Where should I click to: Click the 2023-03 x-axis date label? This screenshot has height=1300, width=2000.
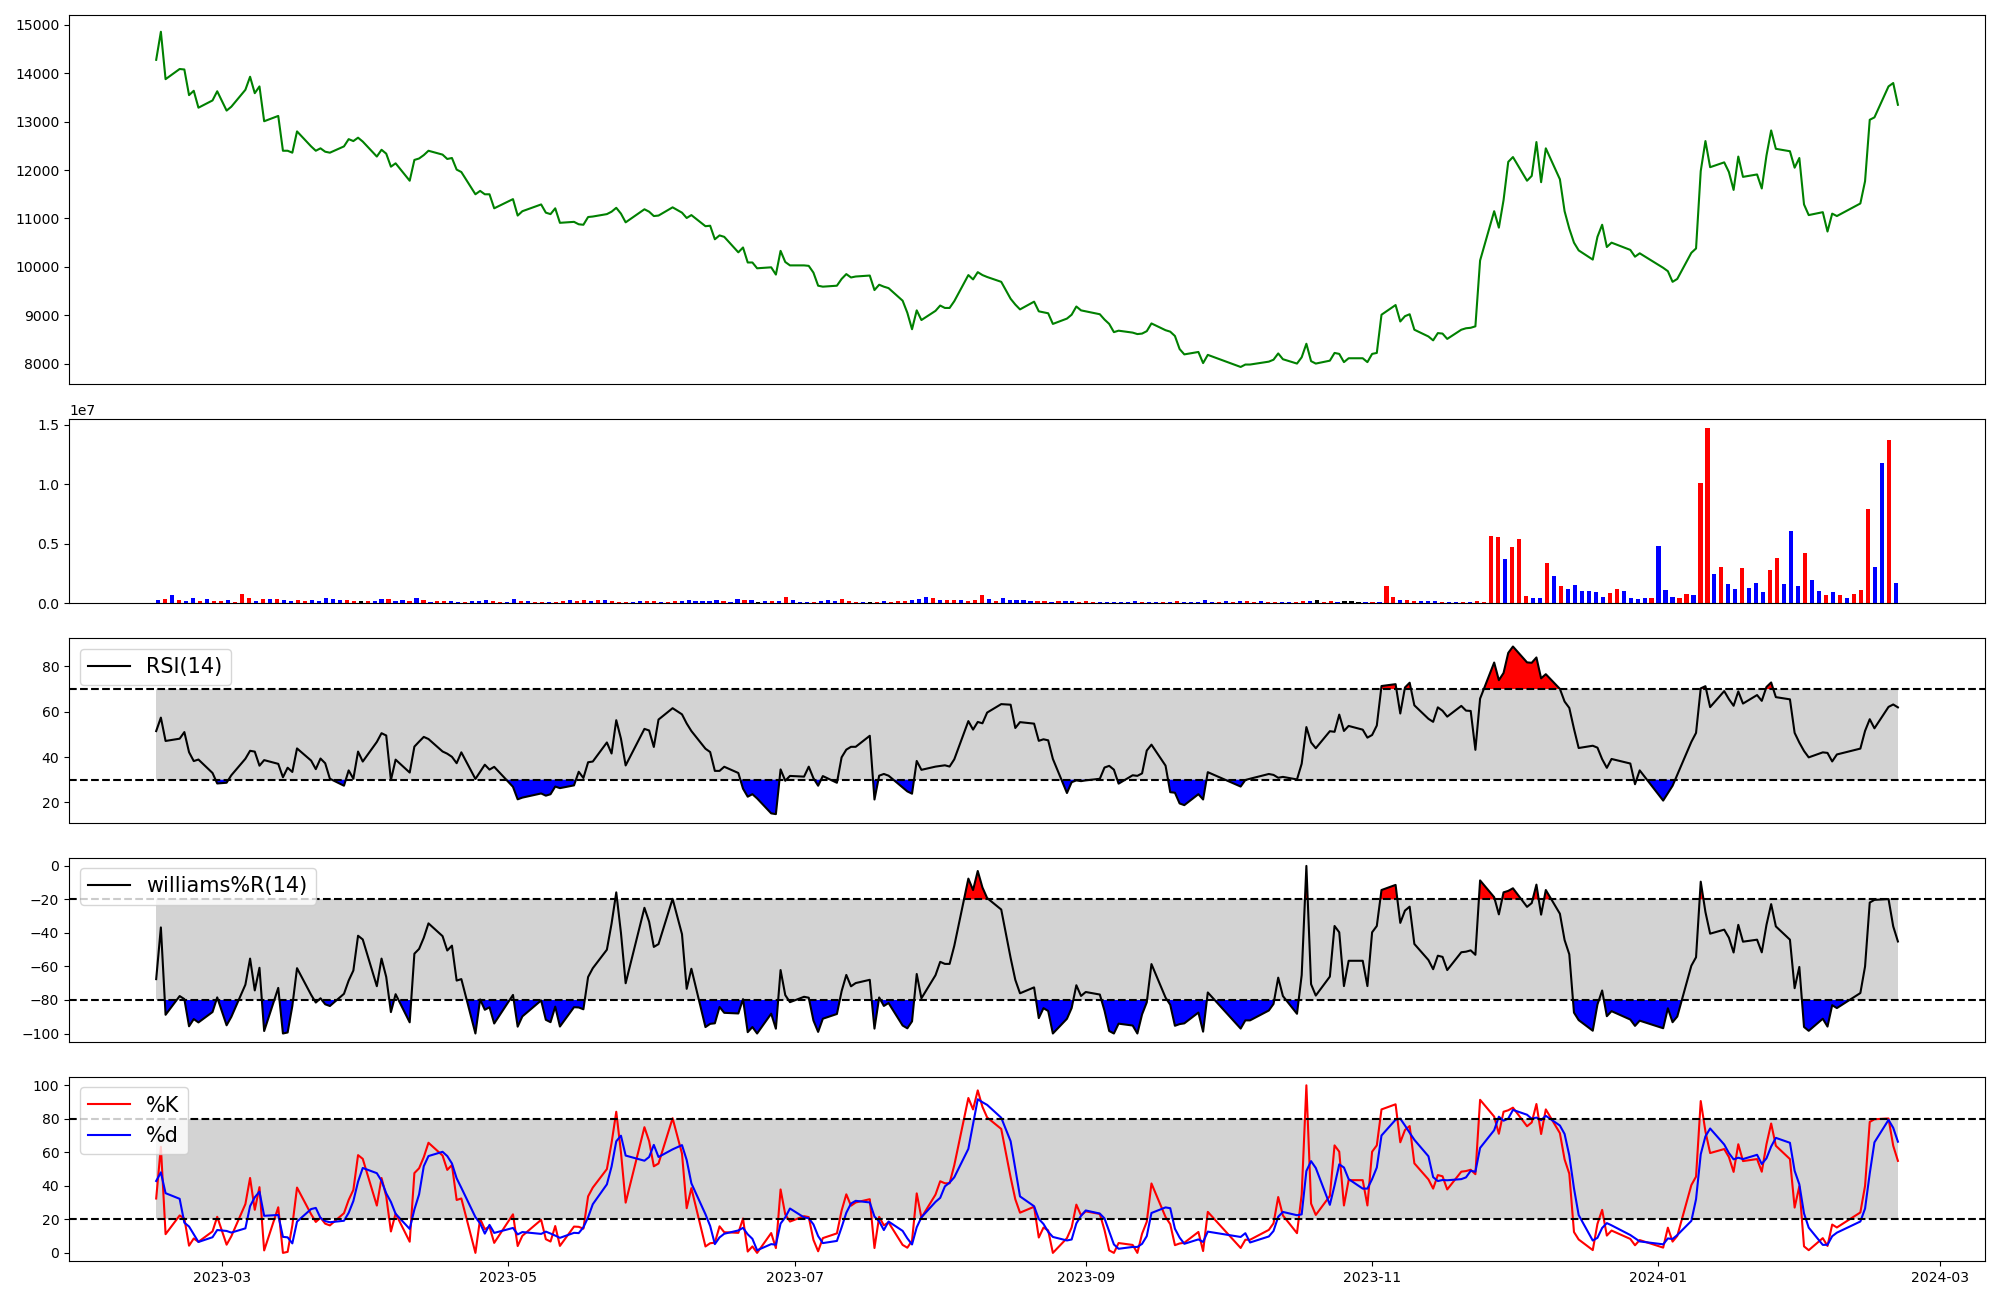point(222,1277)
